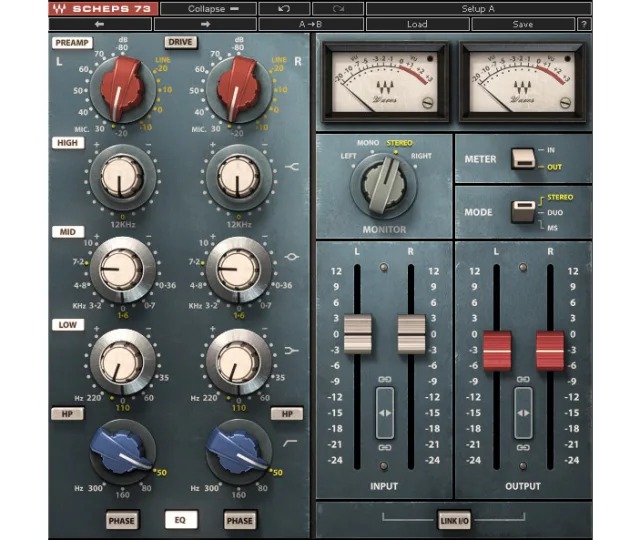
Task: Click the right channel 12KHz high knob
Action: [238, 177]
